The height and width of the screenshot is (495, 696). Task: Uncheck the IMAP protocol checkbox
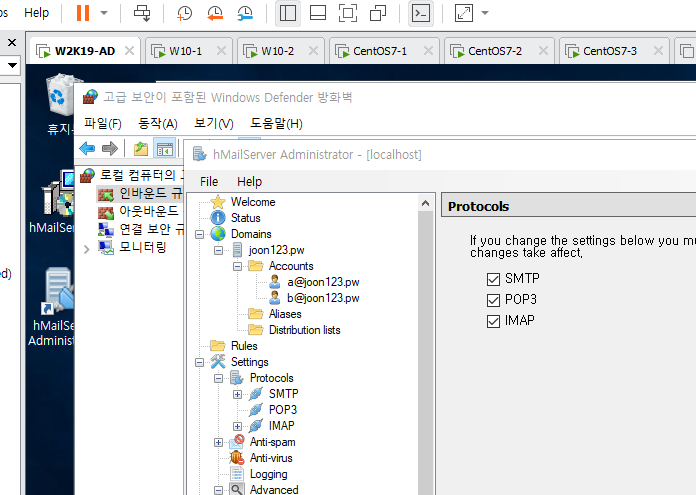click(493, 321)
